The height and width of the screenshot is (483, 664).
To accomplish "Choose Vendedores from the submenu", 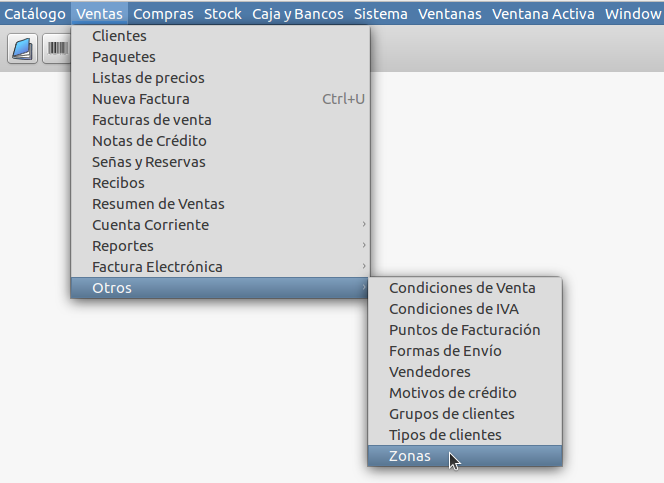I will click(465, 372).
